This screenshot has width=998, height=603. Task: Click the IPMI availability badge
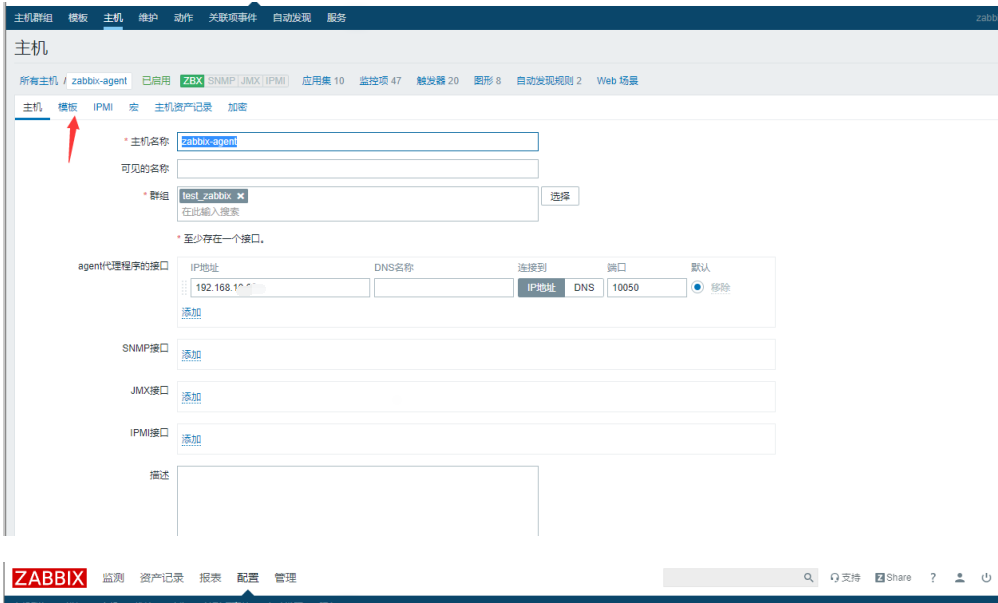pyautogui.click(x=276, y=81)
